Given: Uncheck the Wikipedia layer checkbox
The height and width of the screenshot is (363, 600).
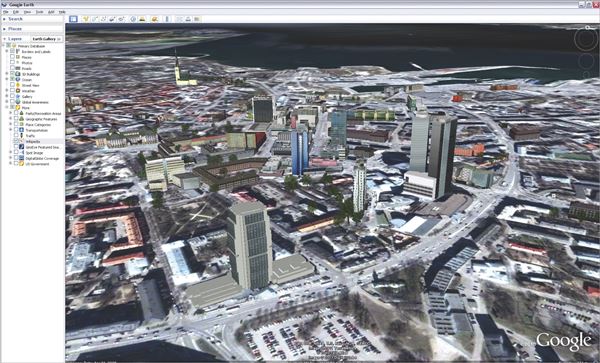Looking at the screenshot, I should [16, 141].
